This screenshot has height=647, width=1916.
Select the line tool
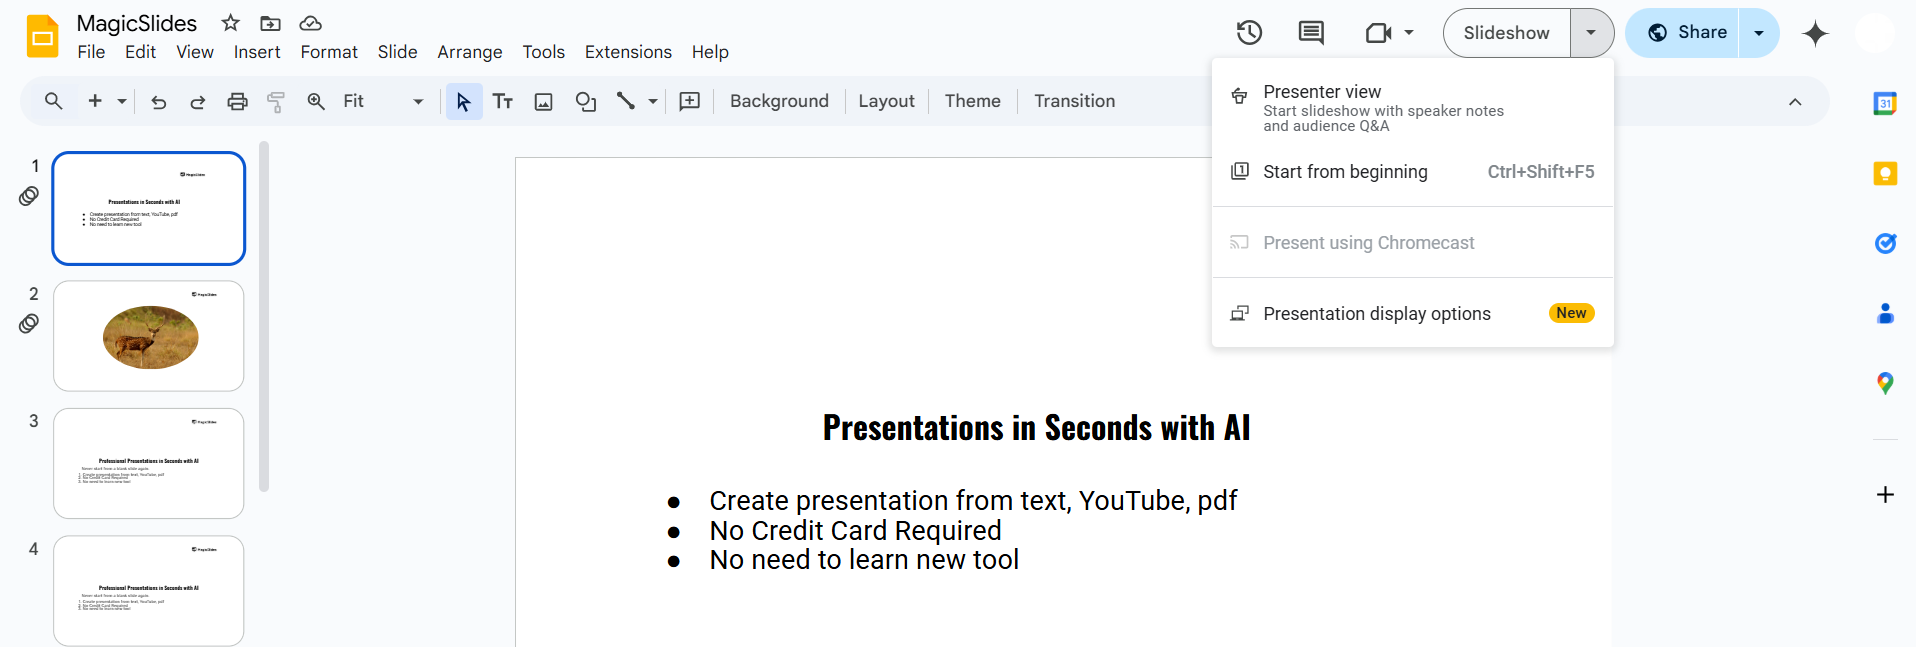(626, 101)
